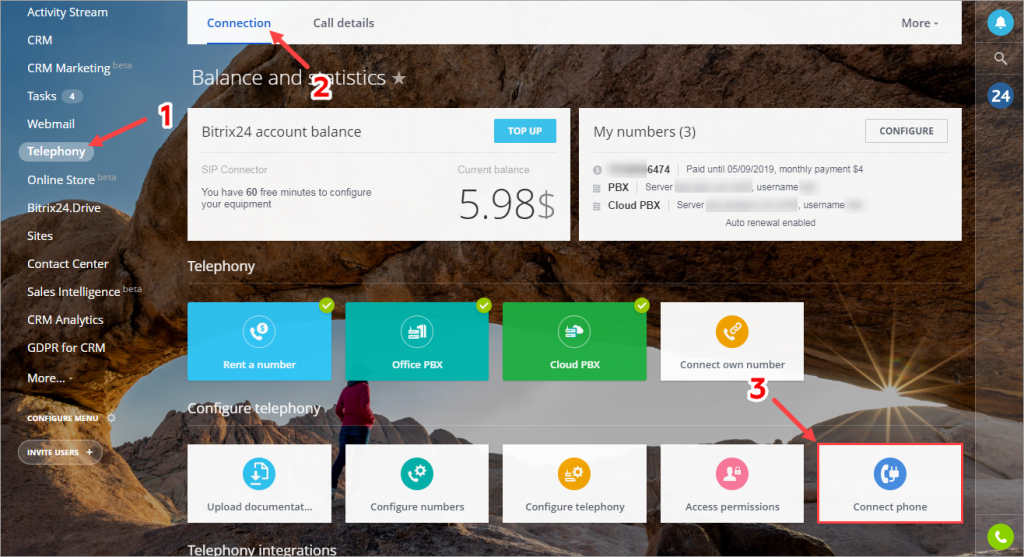Viewport: 1024px width, 557px height.
Task: Open the green phone dialer icon
Action: pyautogui.click(x=1000, y=537)
